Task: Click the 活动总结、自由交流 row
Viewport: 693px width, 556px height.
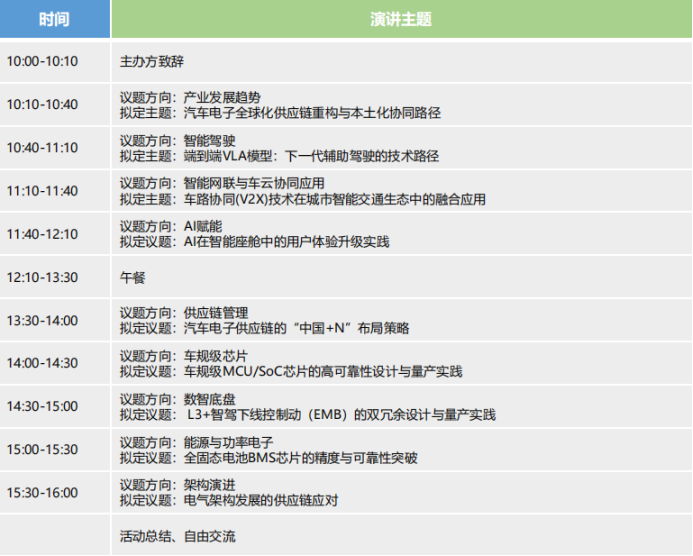Action: click(x=178, y=536)
